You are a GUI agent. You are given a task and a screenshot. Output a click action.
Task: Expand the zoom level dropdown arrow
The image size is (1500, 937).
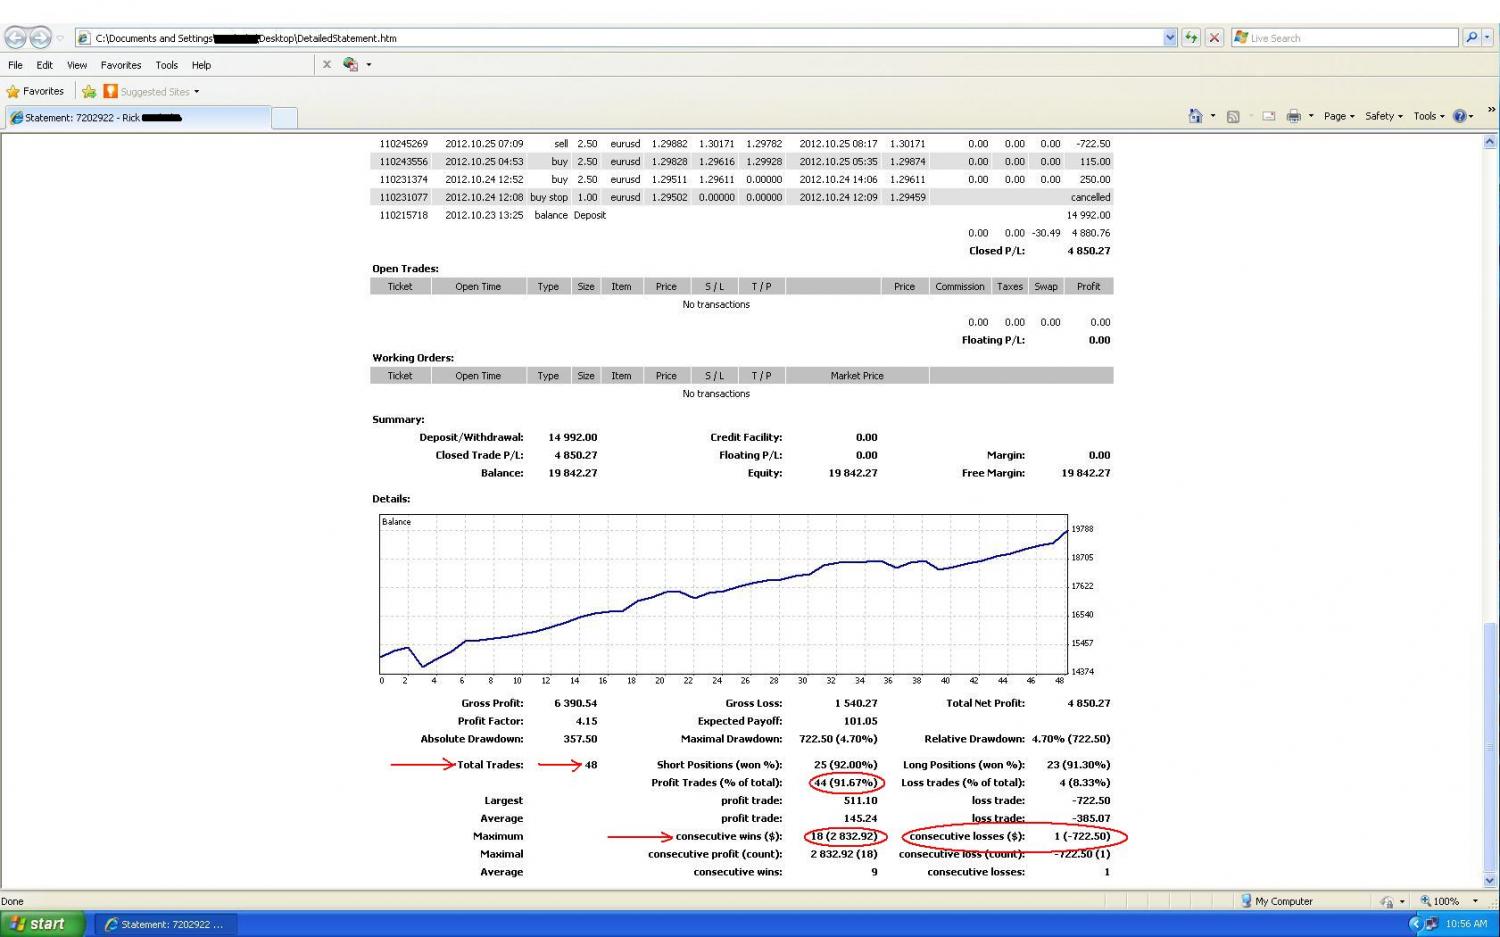pos(1475,901)
